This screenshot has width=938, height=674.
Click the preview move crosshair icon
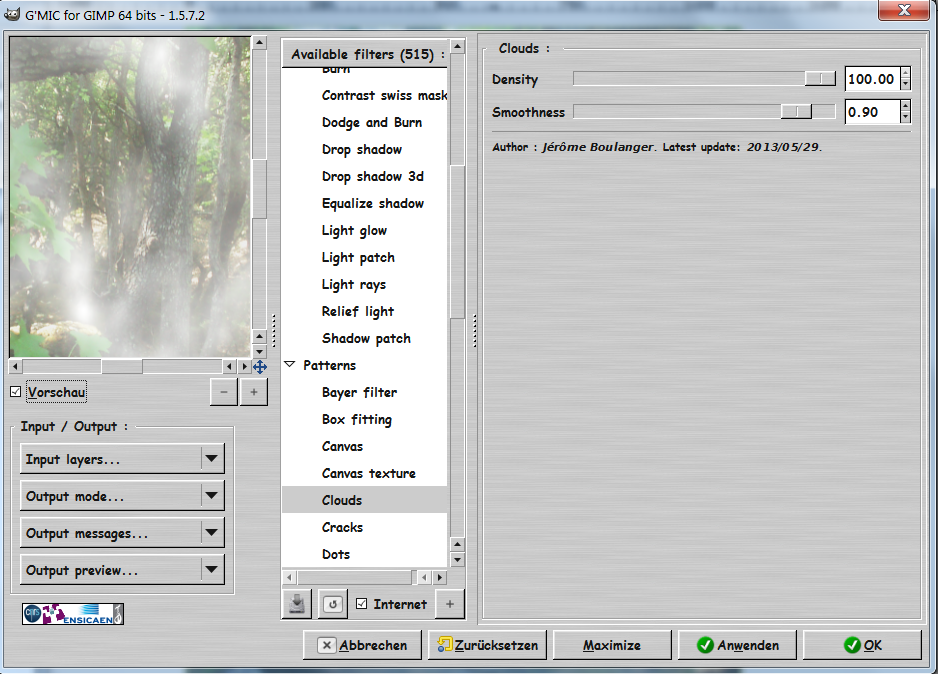[x=260, y=367]
